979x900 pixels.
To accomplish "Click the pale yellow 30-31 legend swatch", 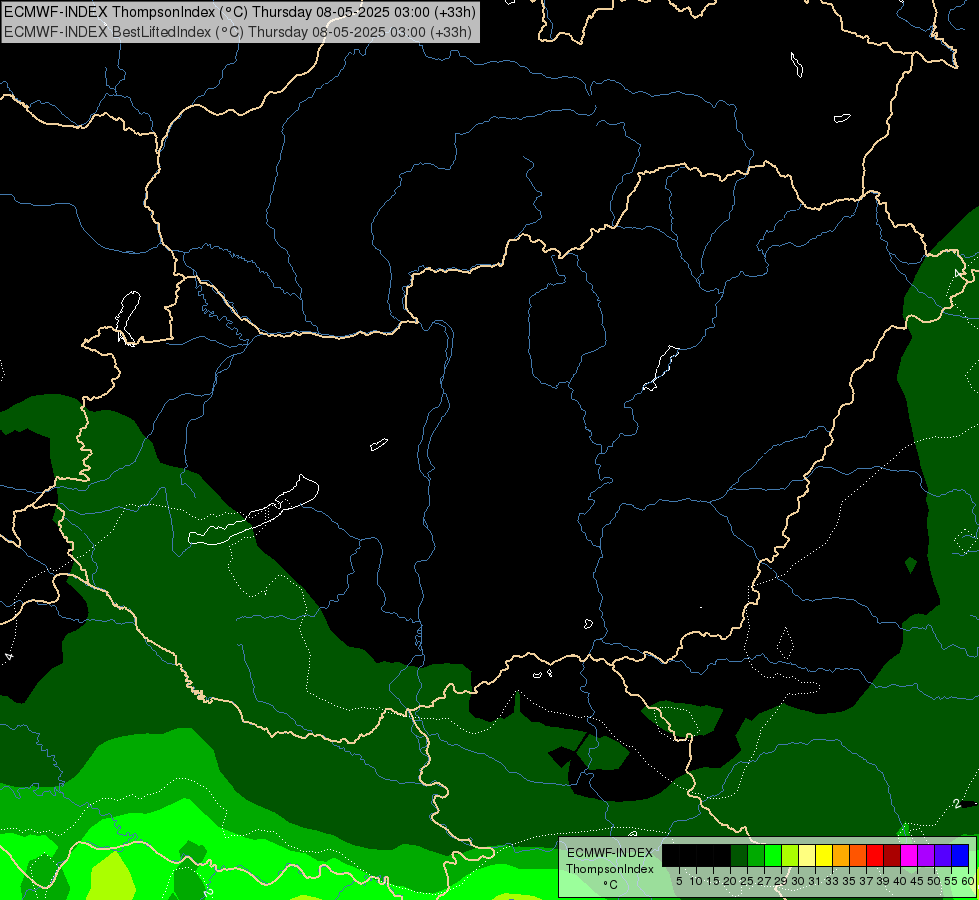I will pyautogui.click(x=807, y=855).
